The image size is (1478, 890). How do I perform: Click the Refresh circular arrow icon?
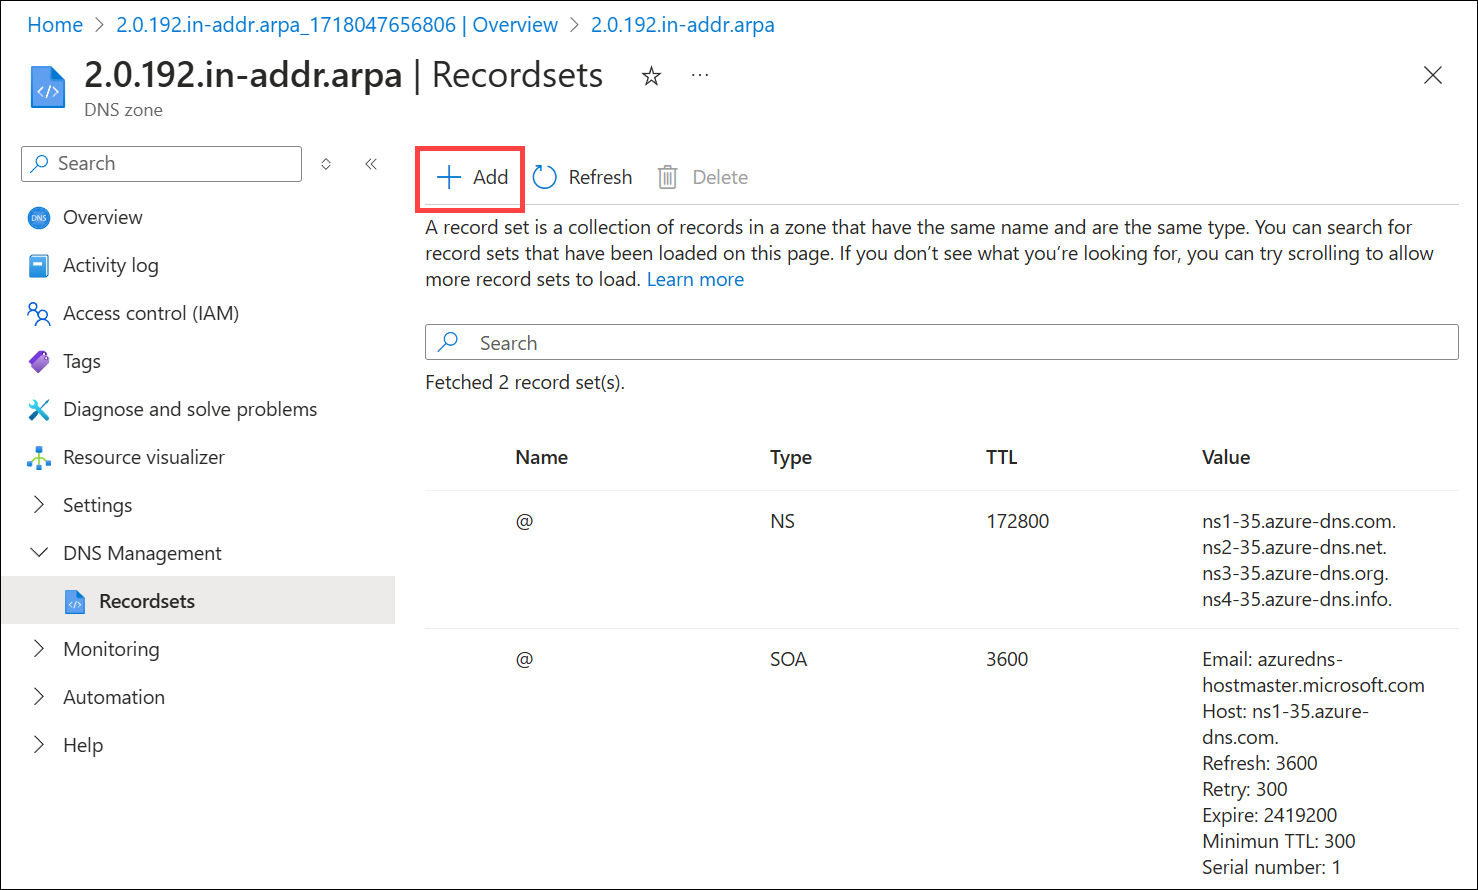[x=545, y=177]
